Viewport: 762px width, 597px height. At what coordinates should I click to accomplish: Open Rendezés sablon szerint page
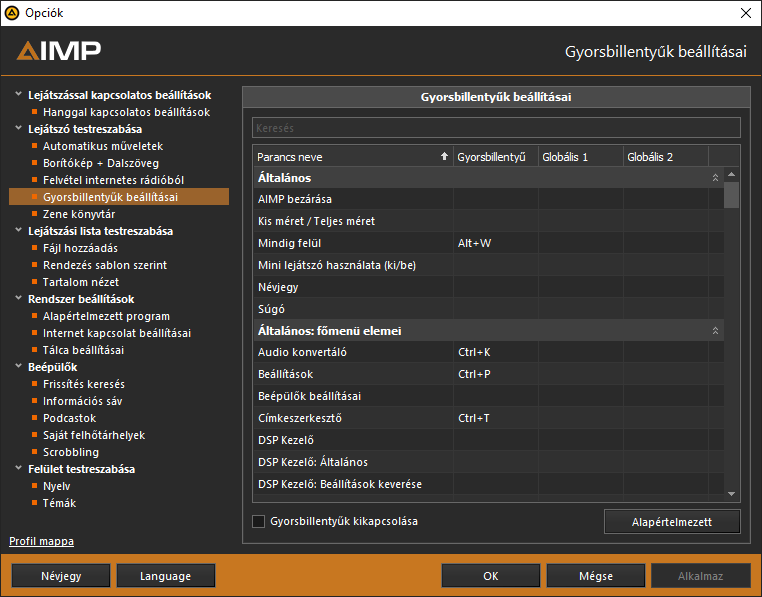tap(105, 265)
